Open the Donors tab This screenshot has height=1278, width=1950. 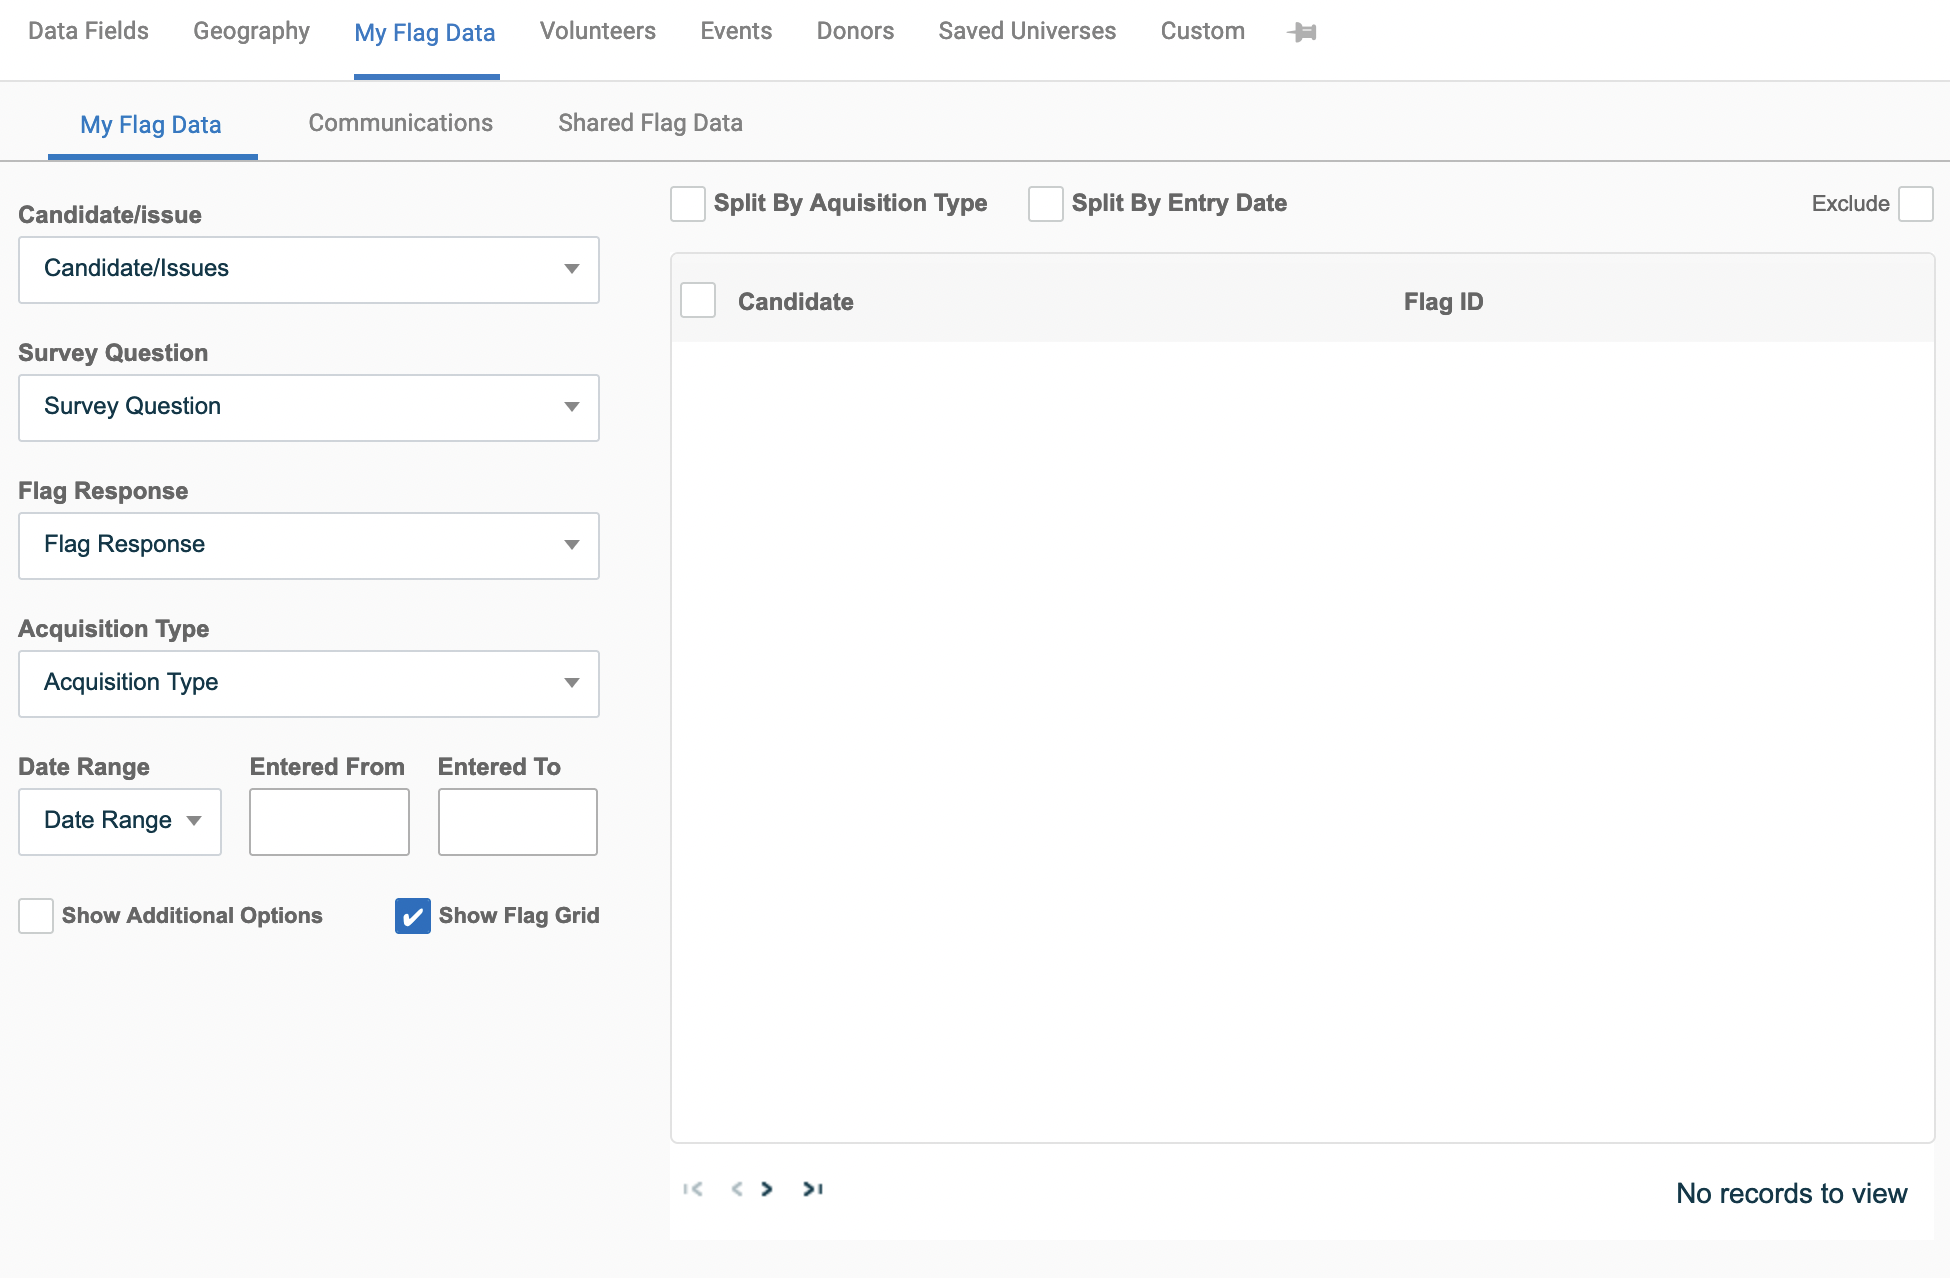(855, 31)
